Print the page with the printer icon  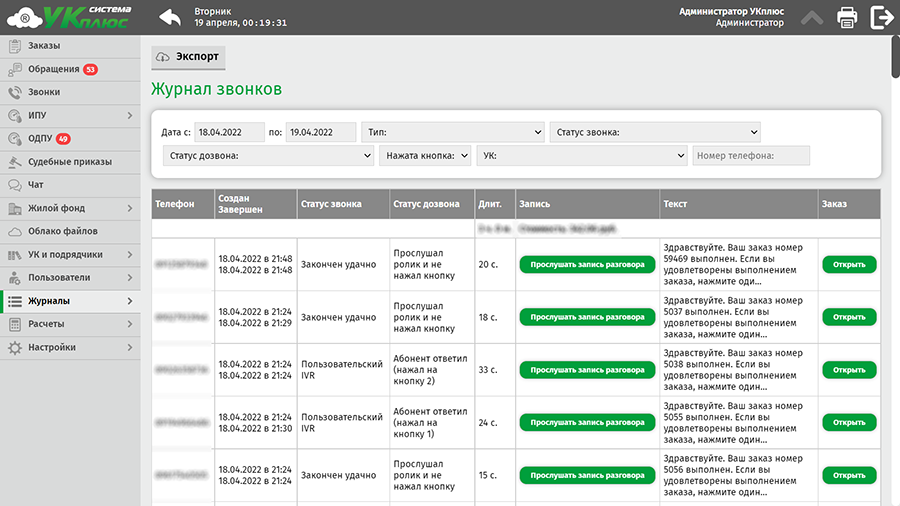point(847,17)
